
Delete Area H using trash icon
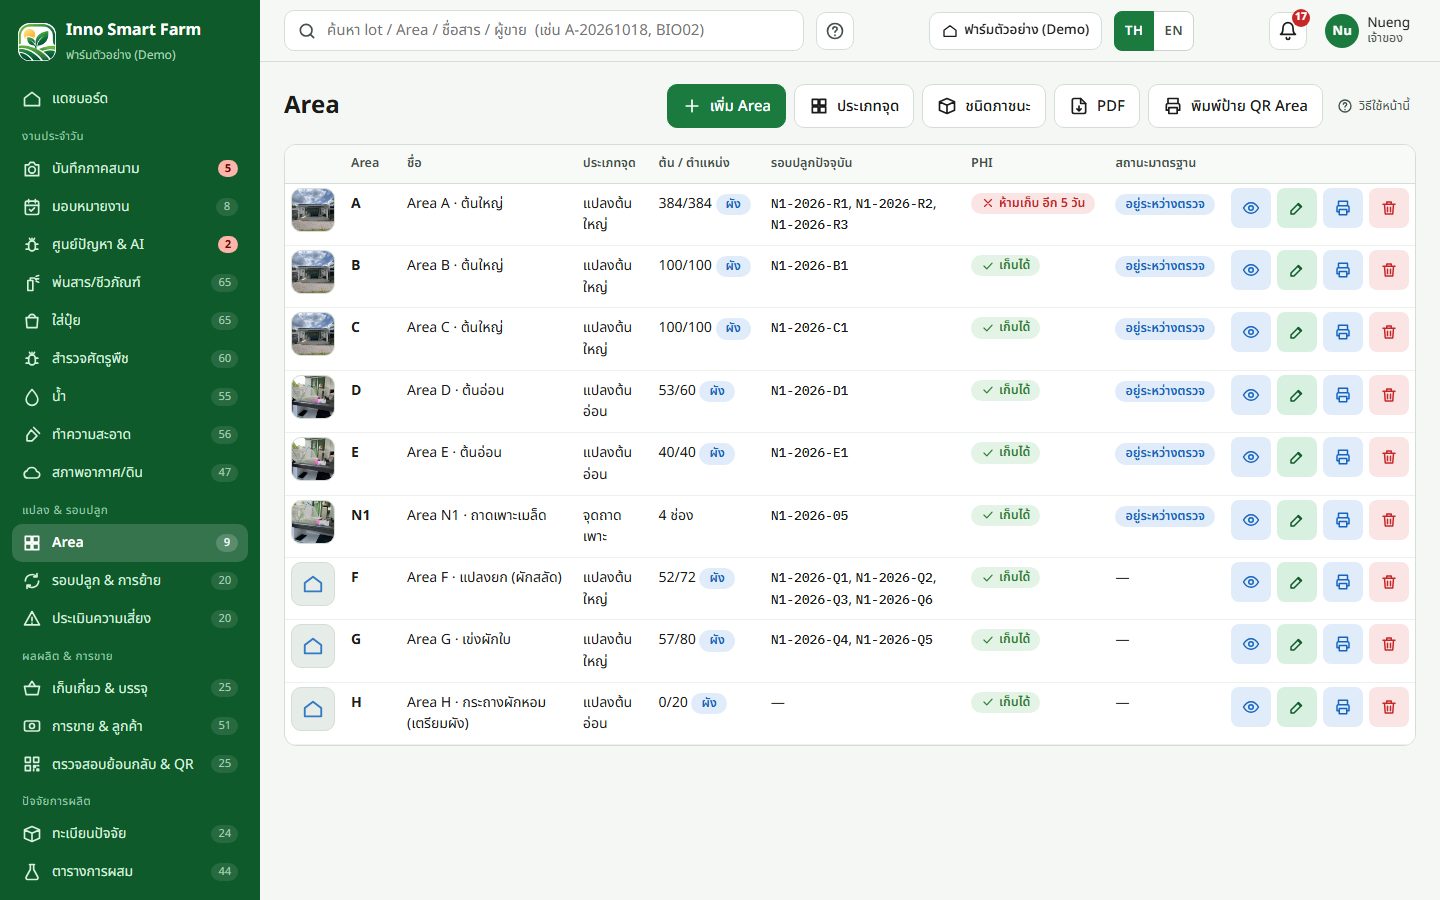[x=1389, y=707]
